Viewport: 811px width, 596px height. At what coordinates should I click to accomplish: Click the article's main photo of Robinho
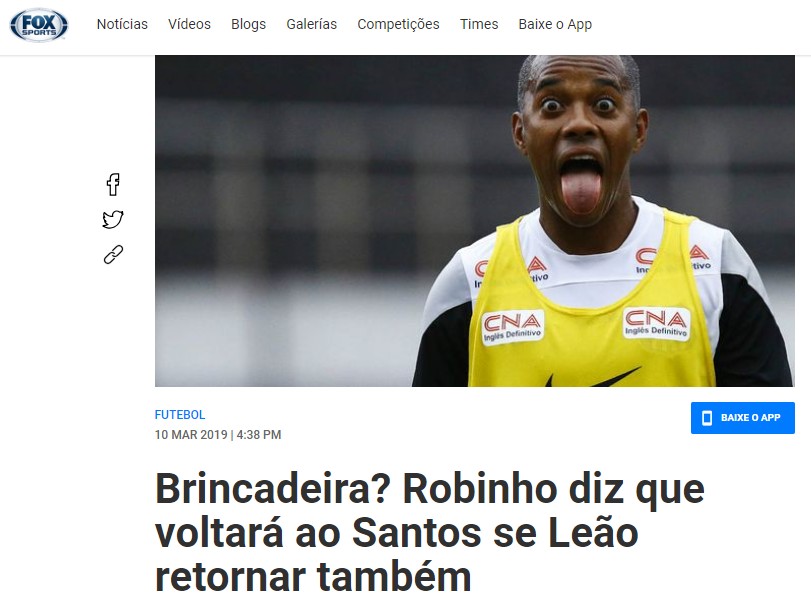[475, 221]
